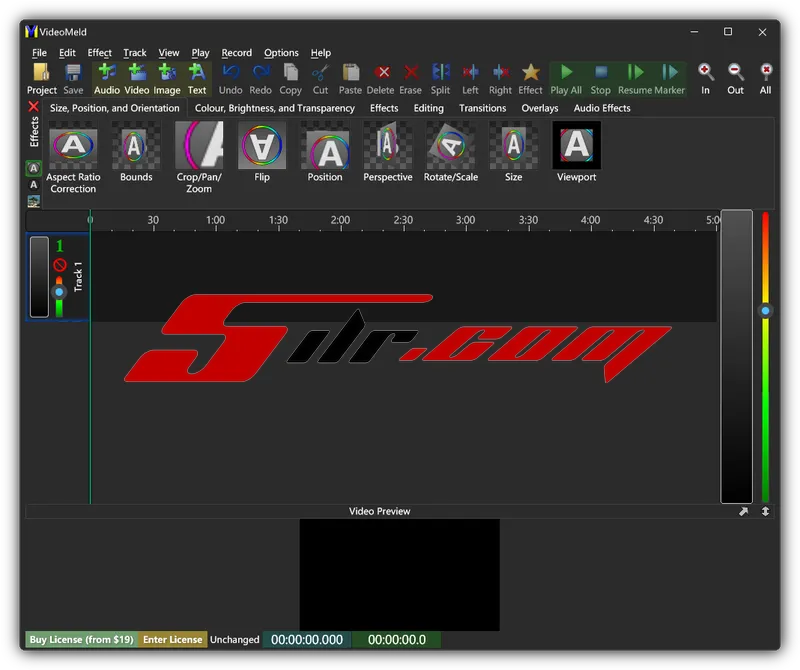Zoom Out on the timeline

(x=735, y=79)
